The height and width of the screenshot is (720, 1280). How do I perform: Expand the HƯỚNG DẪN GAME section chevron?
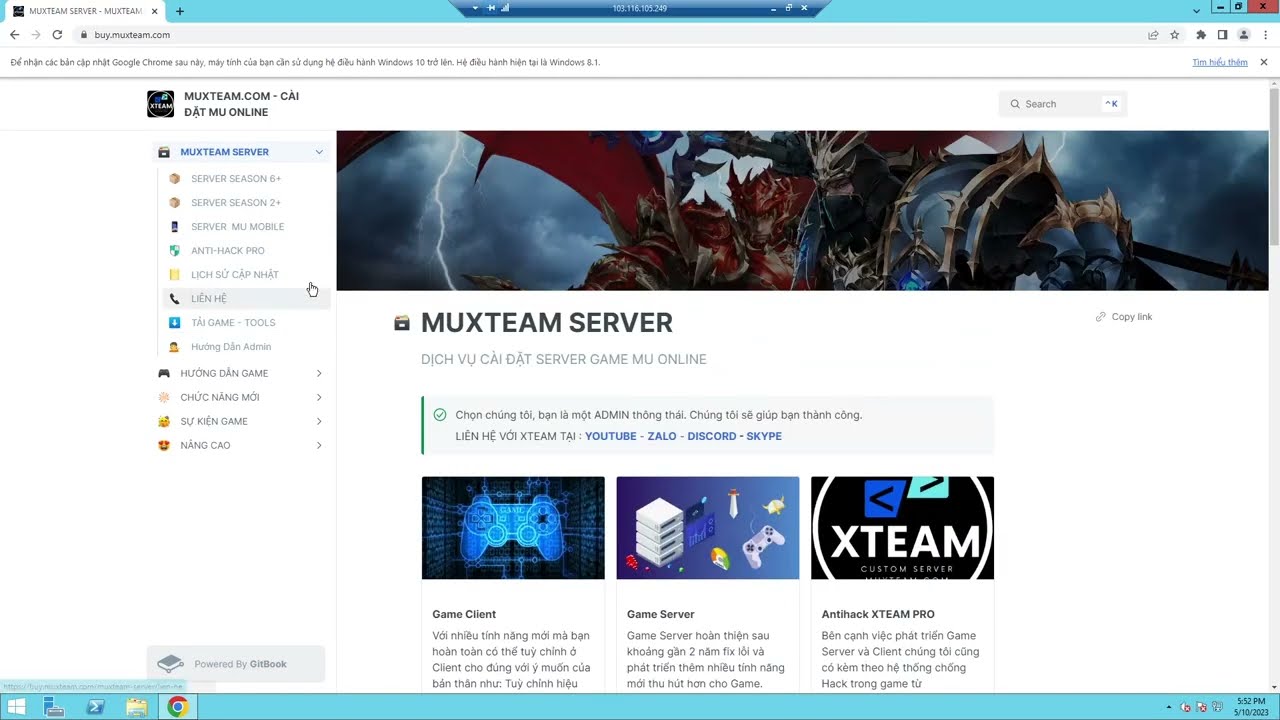click(319, 373)
